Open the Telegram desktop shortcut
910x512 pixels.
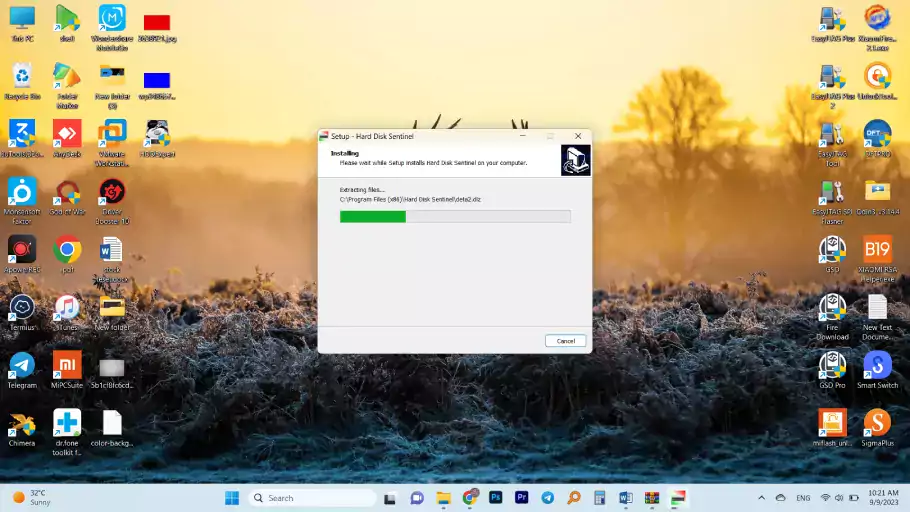21,367
